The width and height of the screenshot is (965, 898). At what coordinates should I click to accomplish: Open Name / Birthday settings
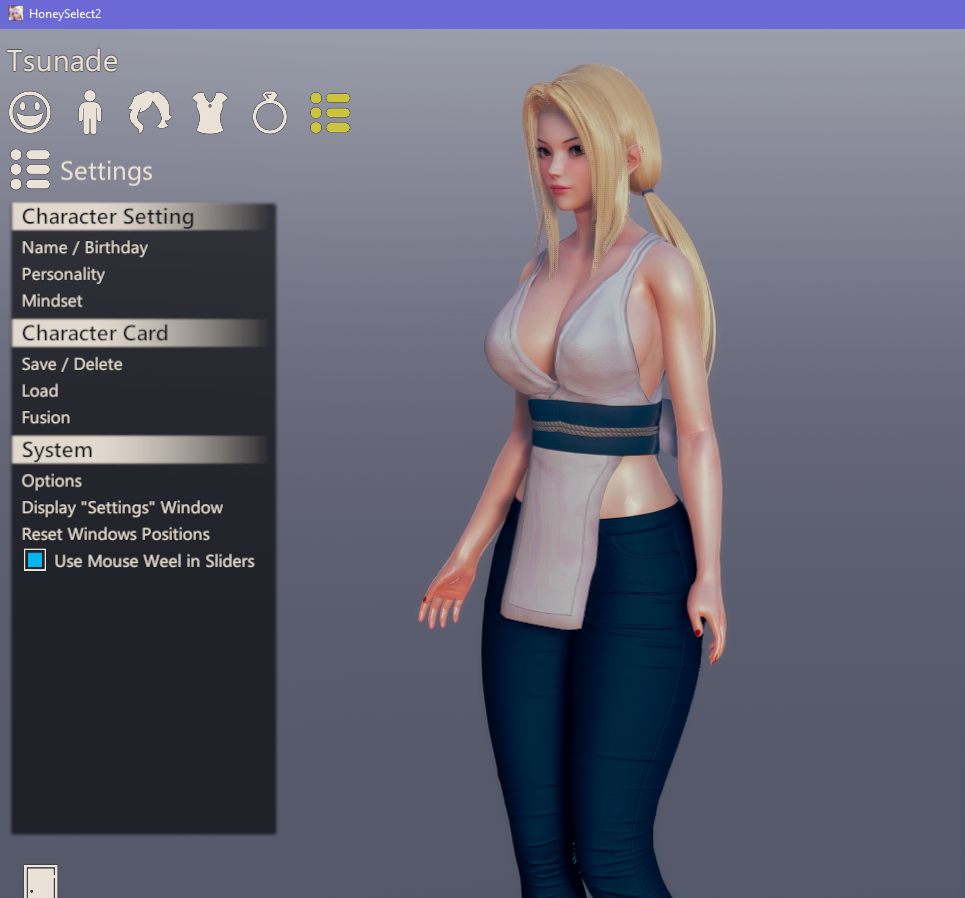coord(85,247)
